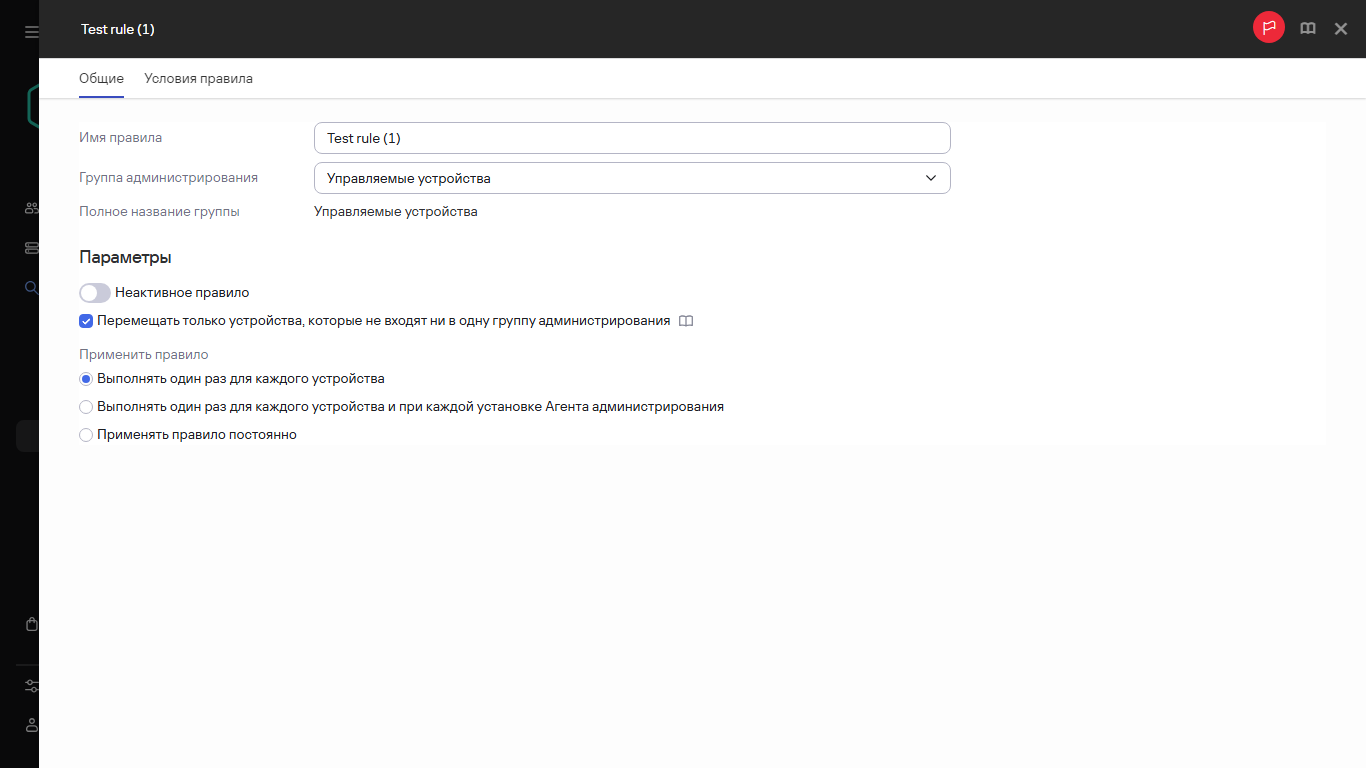Click the users icon in left sidebar
Viewport: 1366px width, 768px height.
coord(31,209)
